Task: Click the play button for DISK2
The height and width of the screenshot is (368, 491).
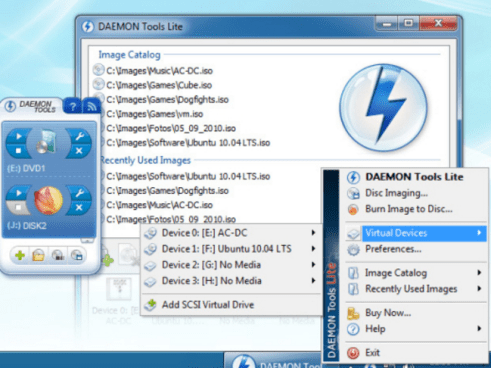Action: pyautogui.click(x=19, y=193)
